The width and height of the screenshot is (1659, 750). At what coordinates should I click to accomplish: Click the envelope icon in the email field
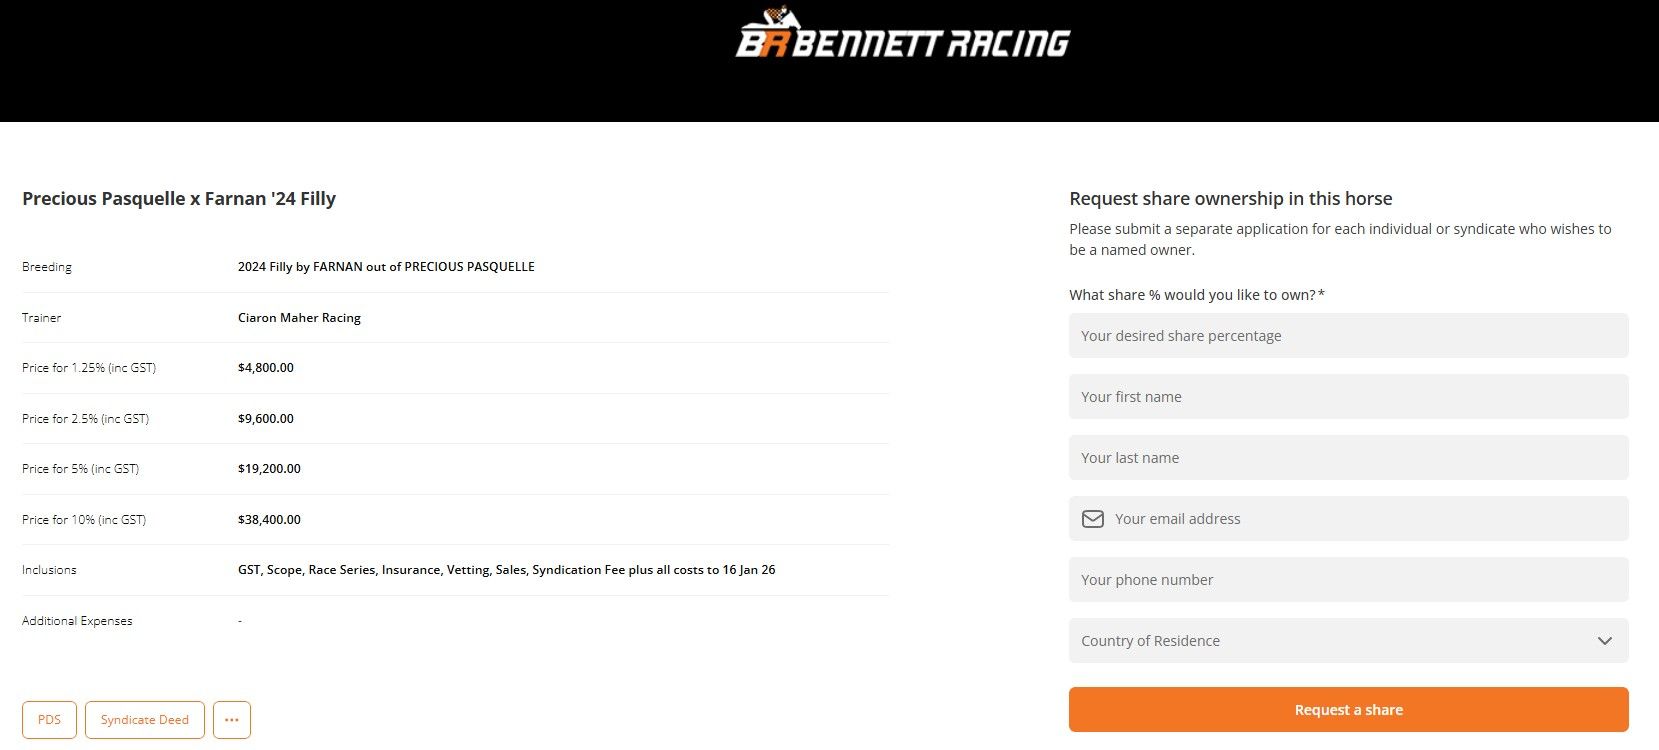coord(1093,519)
